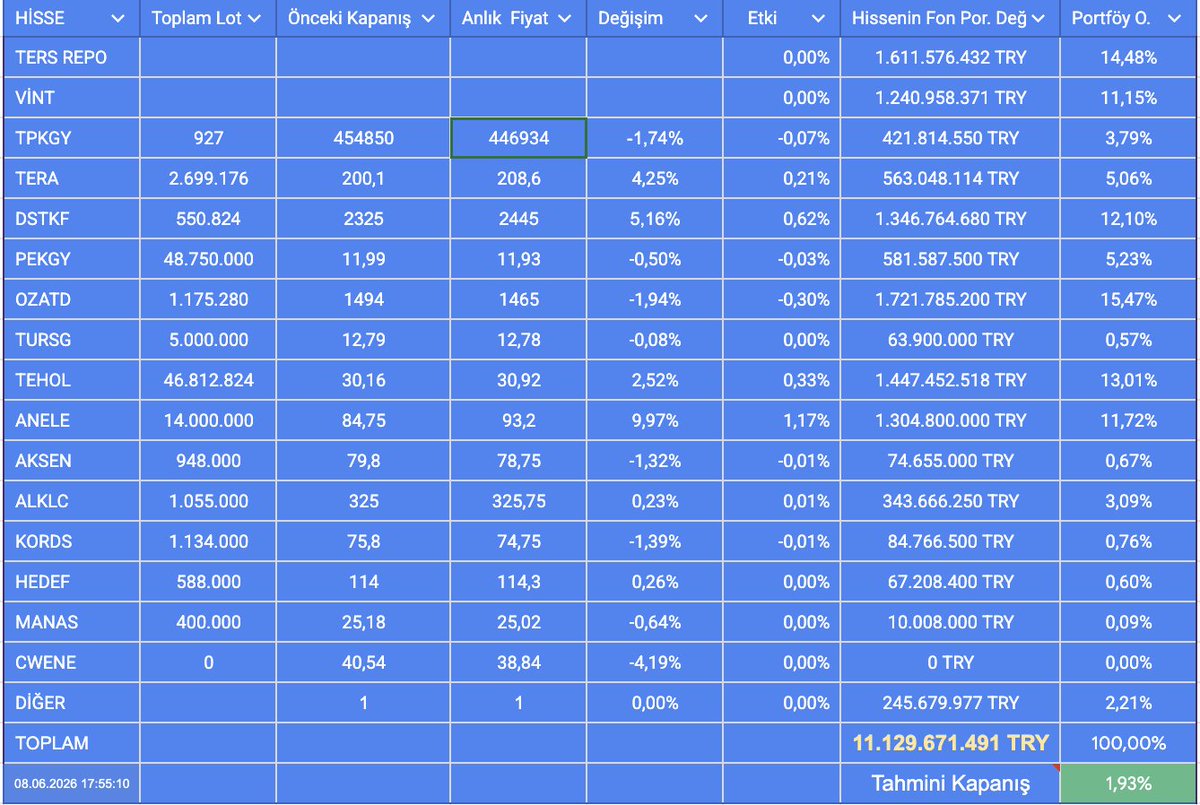Open the Anlık Fiyat column dropdown arrow
Image resolution: width=1200 pixels, height=805 pixels.
click(565, 19)
